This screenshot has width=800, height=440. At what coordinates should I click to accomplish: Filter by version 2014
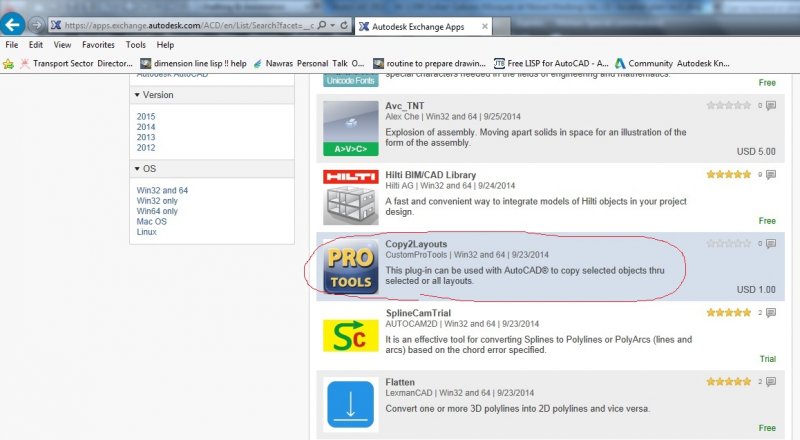(x=146, y=127)
